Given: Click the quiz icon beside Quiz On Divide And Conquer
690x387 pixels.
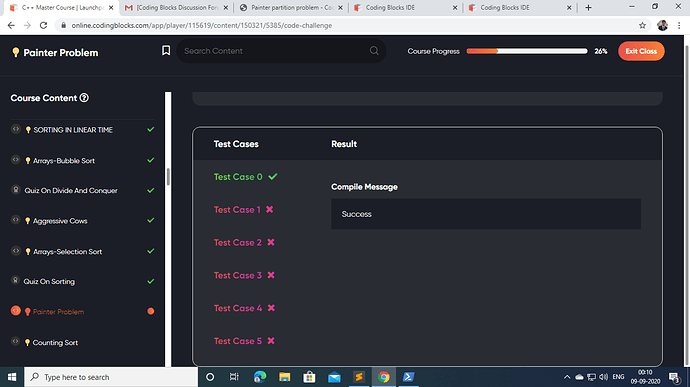Looking at the screenshot, I should pyautogui.click(x=16, y=190).
